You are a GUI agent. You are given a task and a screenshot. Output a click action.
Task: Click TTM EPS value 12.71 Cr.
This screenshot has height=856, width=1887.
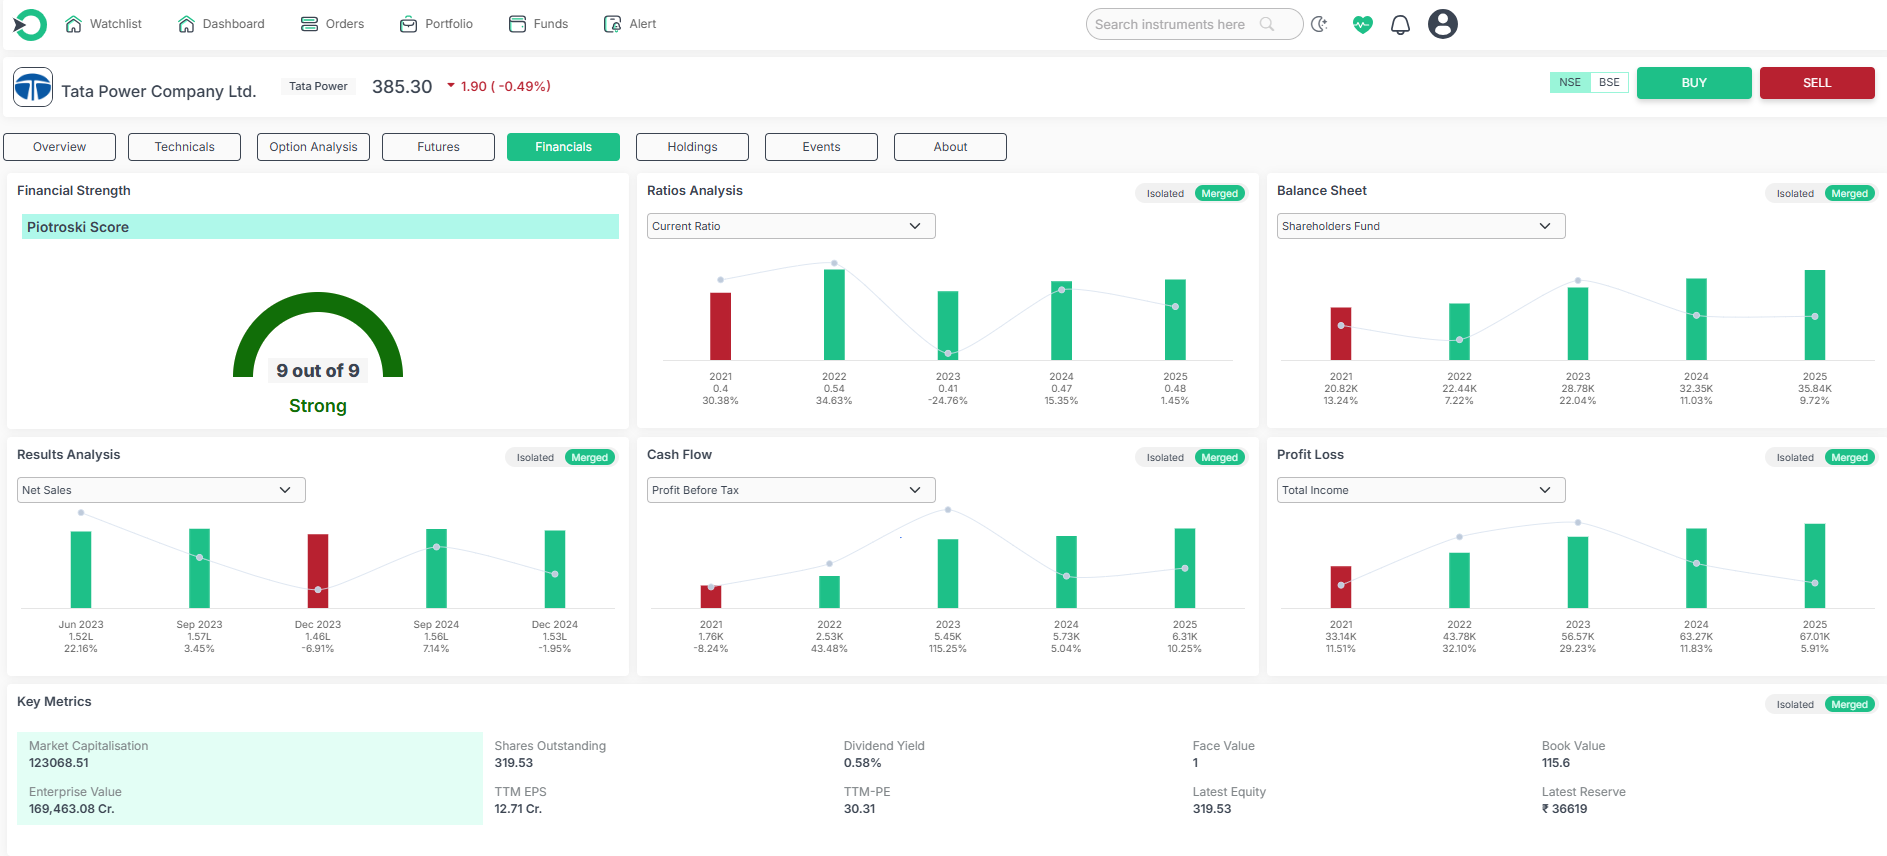[518, 809]
